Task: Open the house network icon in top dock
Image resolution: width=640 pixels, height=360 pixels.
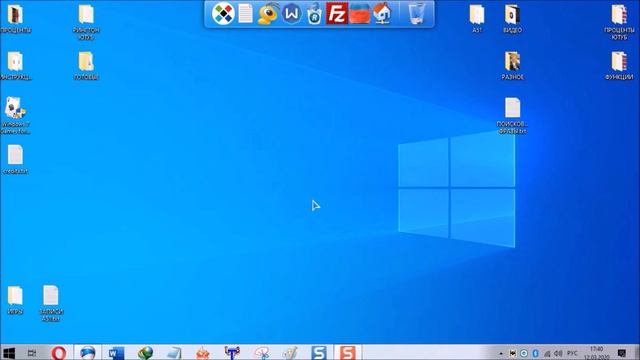Action: point(382,13)
